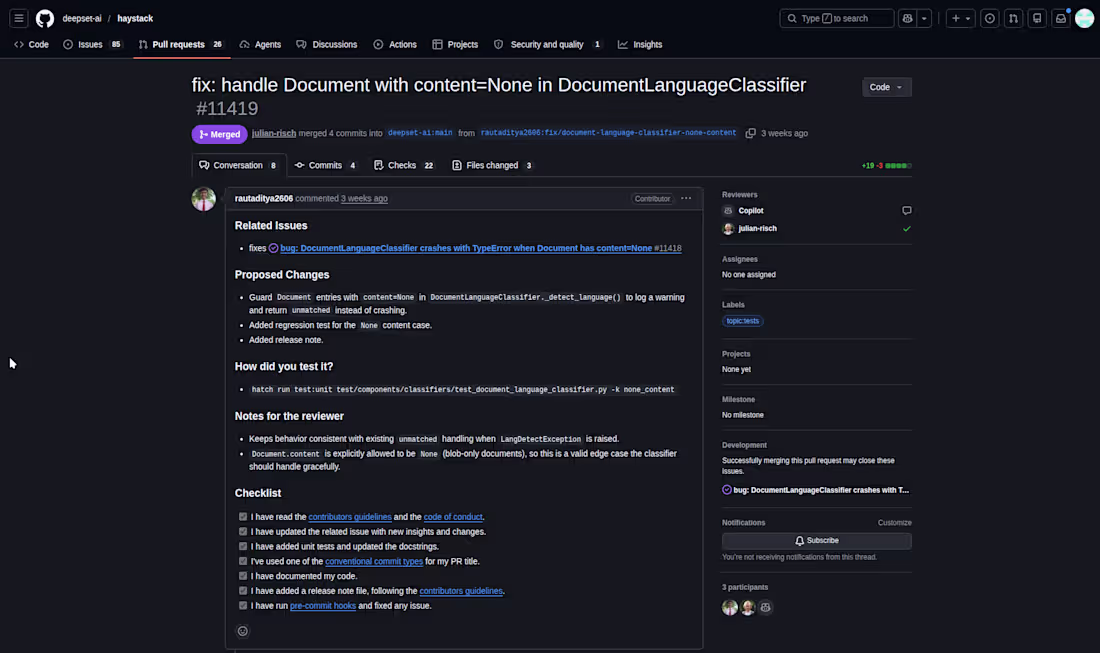Toggle 'updated the related issue' checkbox
1100x653 pixels.
pos(243,532)
